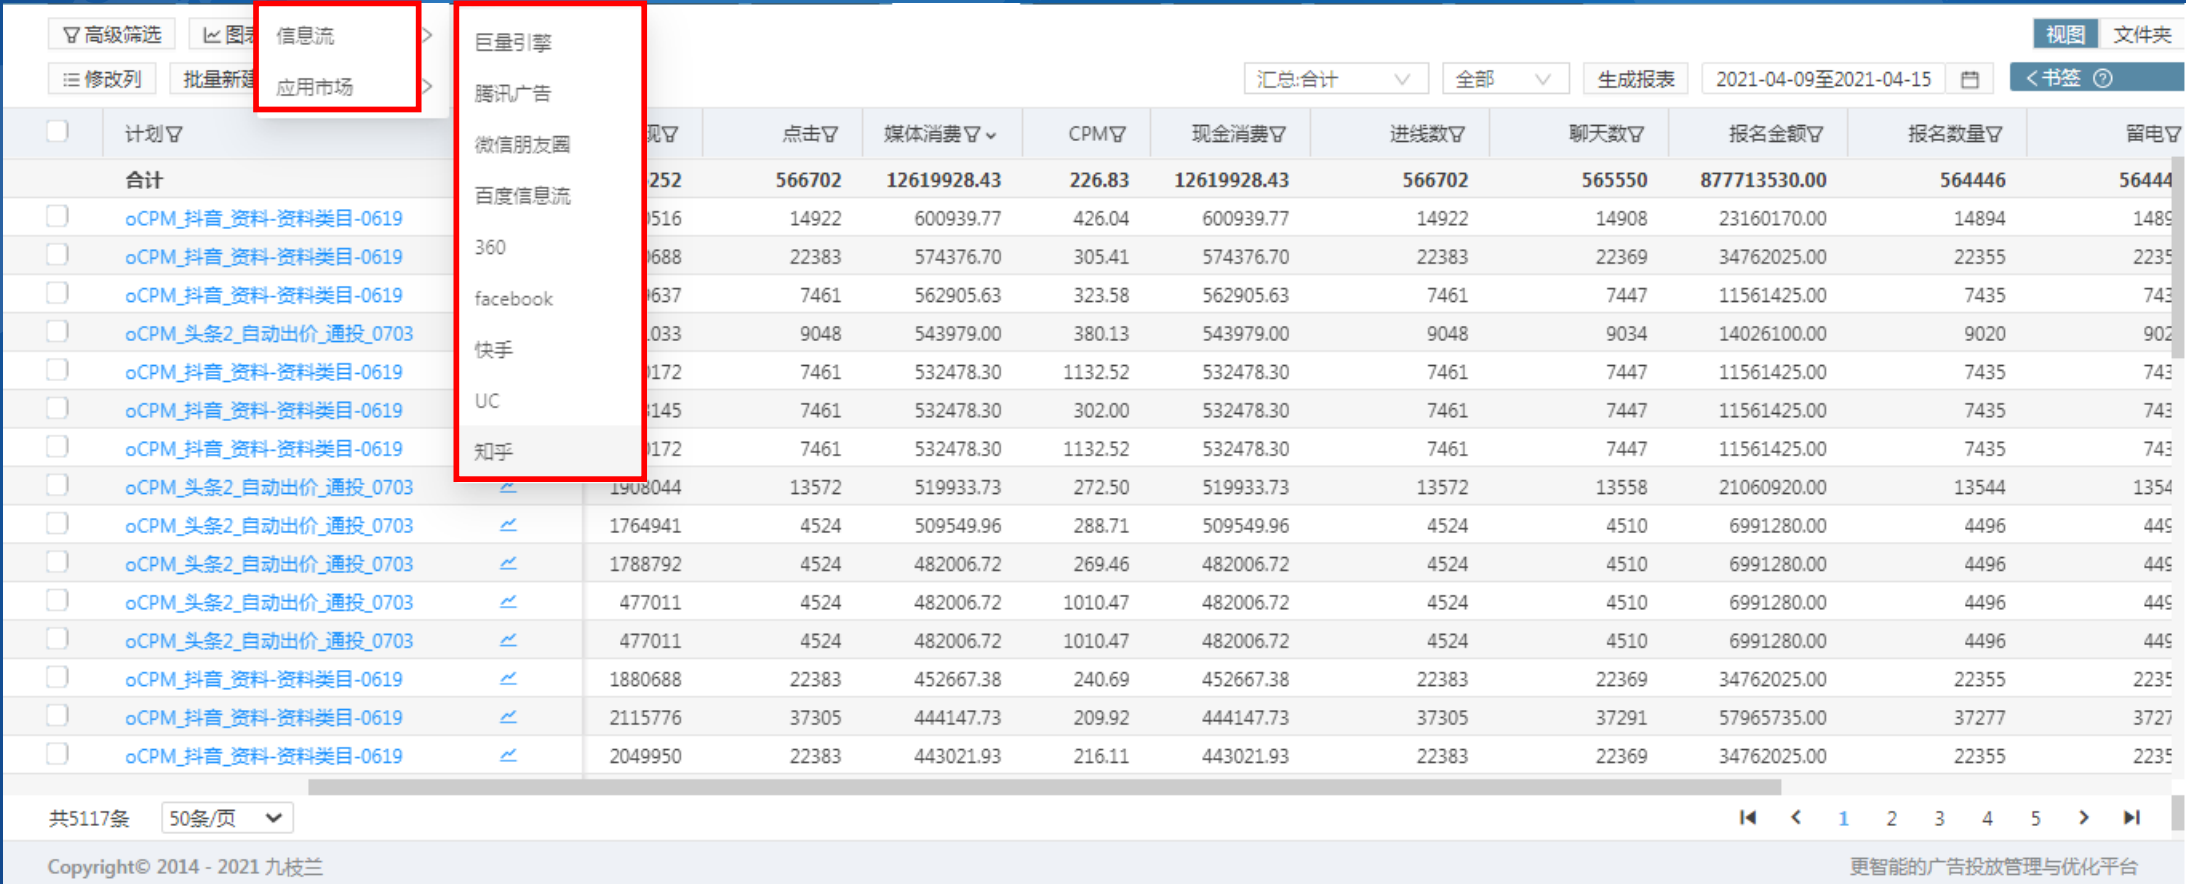
Task: Expand the 汇总:合计 dropdown
Action: [x=1336, y=79]
